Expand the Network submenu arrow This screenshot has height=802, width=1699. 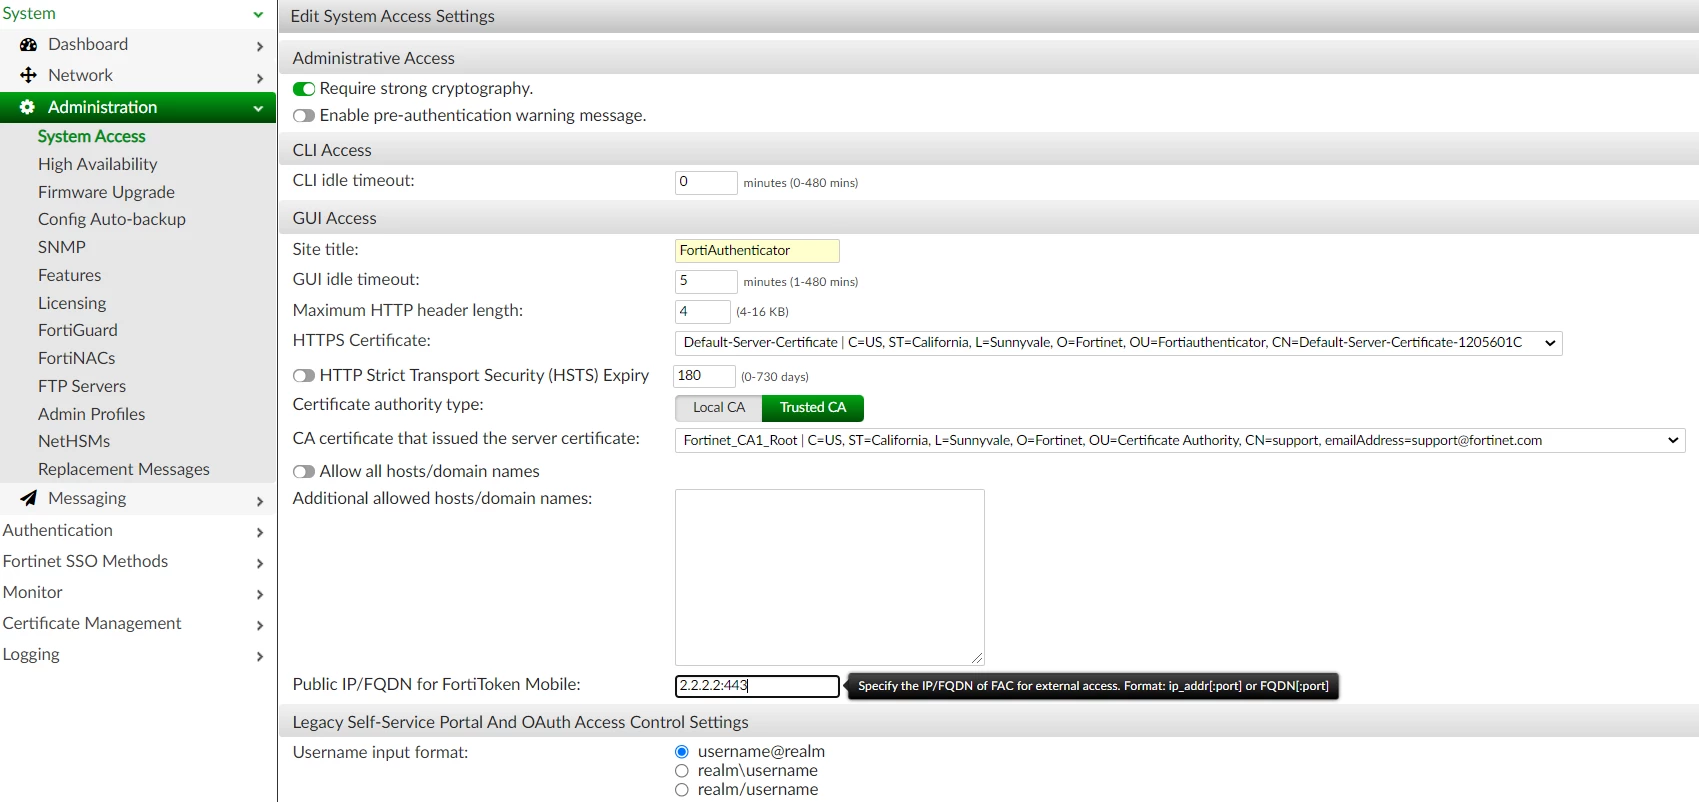[260, 77]
